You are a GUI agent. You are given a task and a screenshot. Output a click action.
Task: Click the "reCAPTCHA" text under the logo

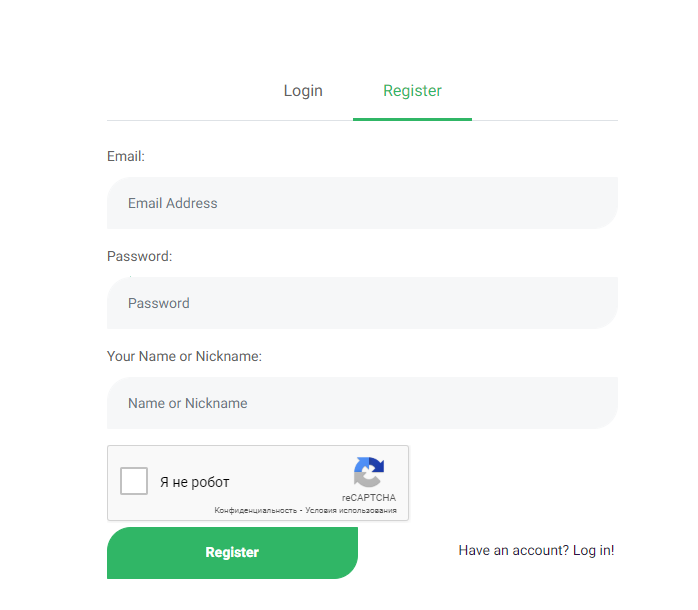coord(368,497)
